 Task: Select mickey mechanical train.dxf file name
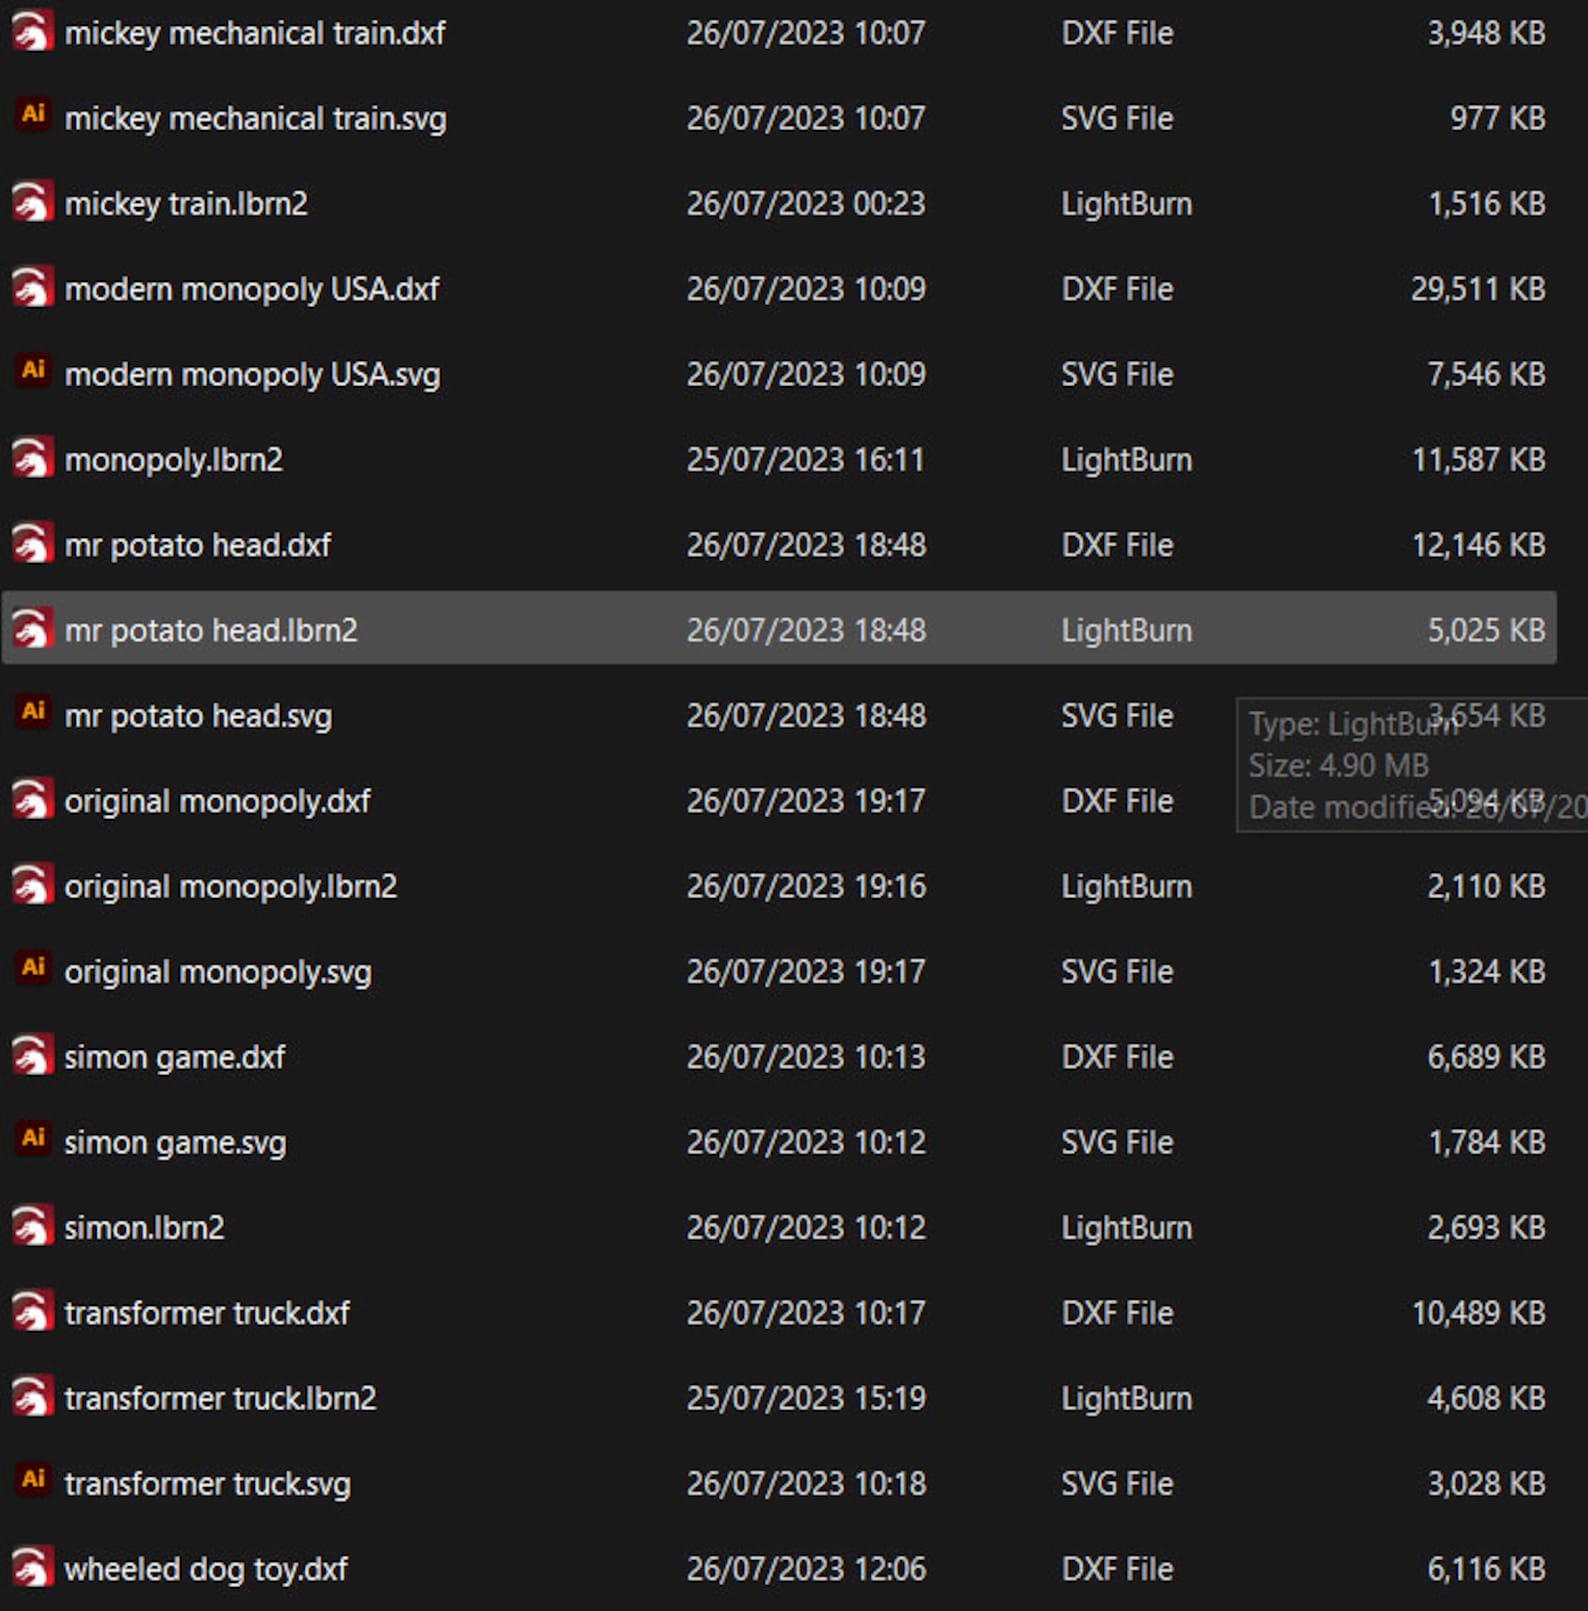click(255, 33)
